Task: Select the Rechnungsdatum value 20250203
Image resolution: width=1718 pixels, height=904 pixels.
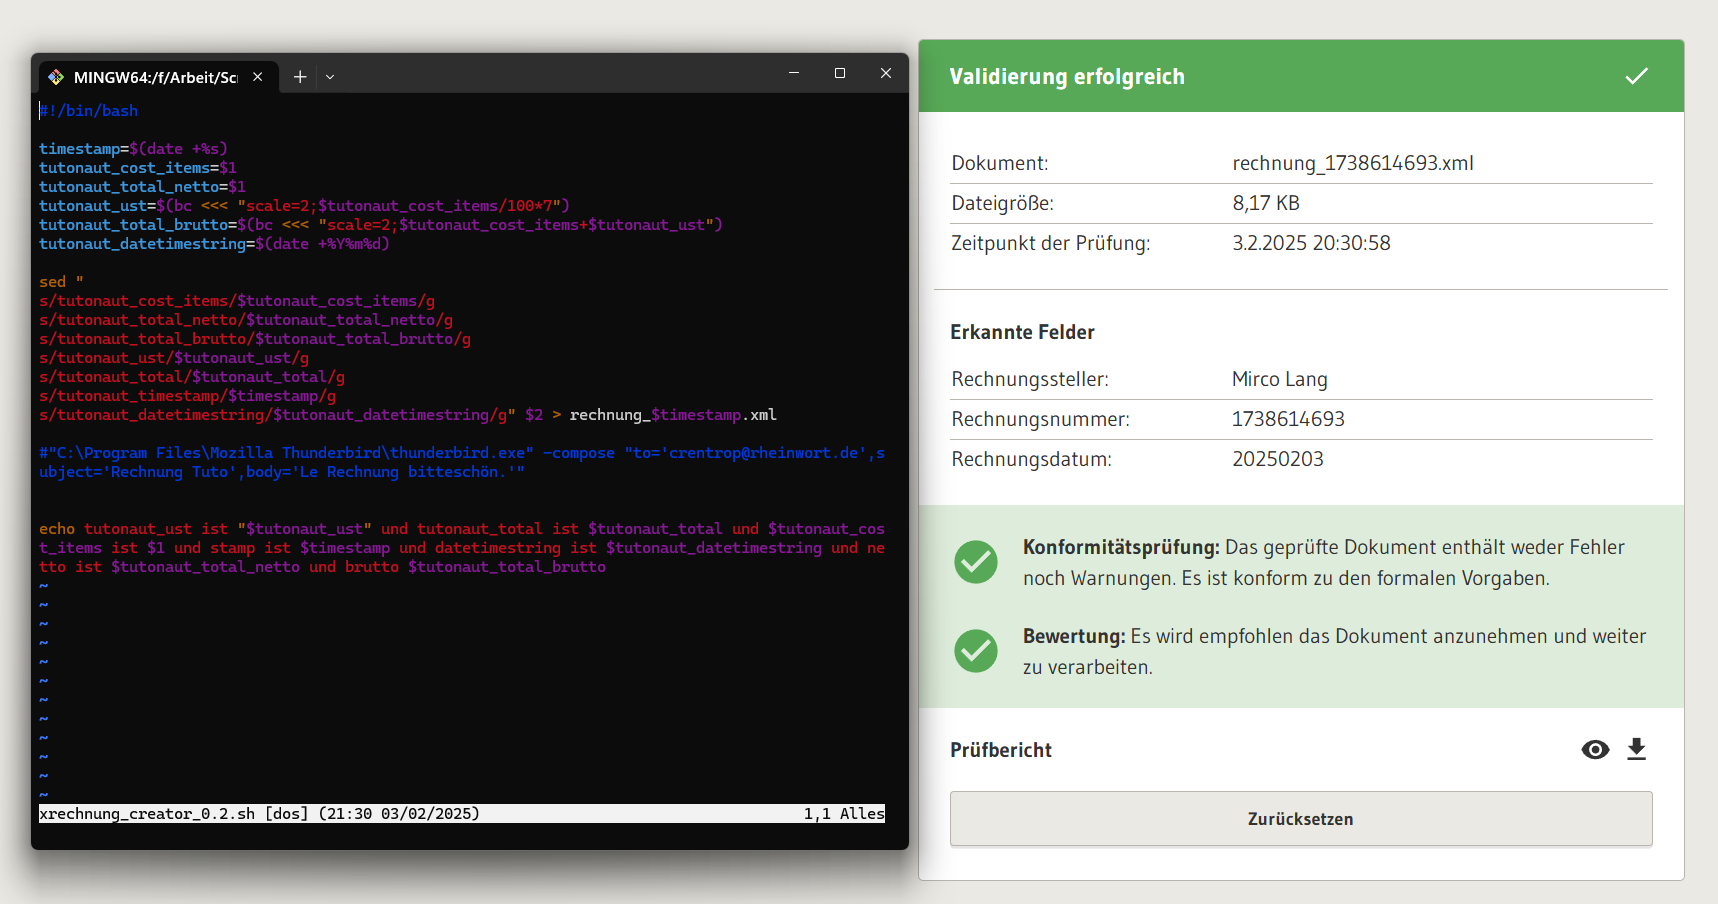Action: (x=1278, y=459)
